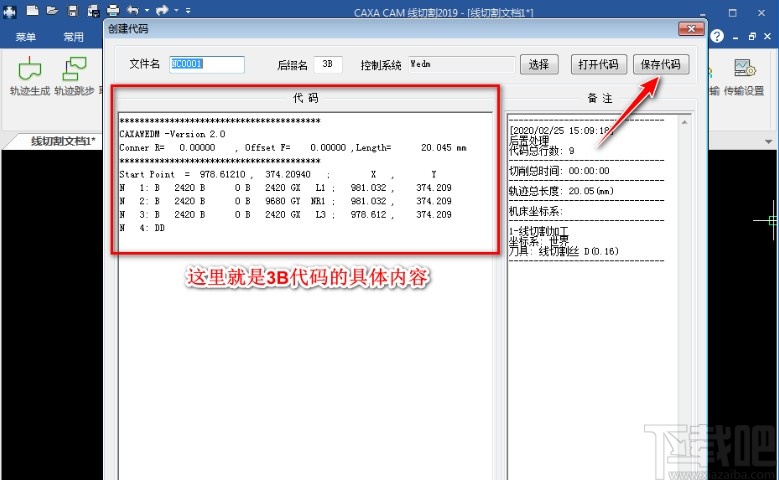Open the CAXA application menu logo
Image resolution: width=779 pixels, height=480 pixels.
coord(9,11)
